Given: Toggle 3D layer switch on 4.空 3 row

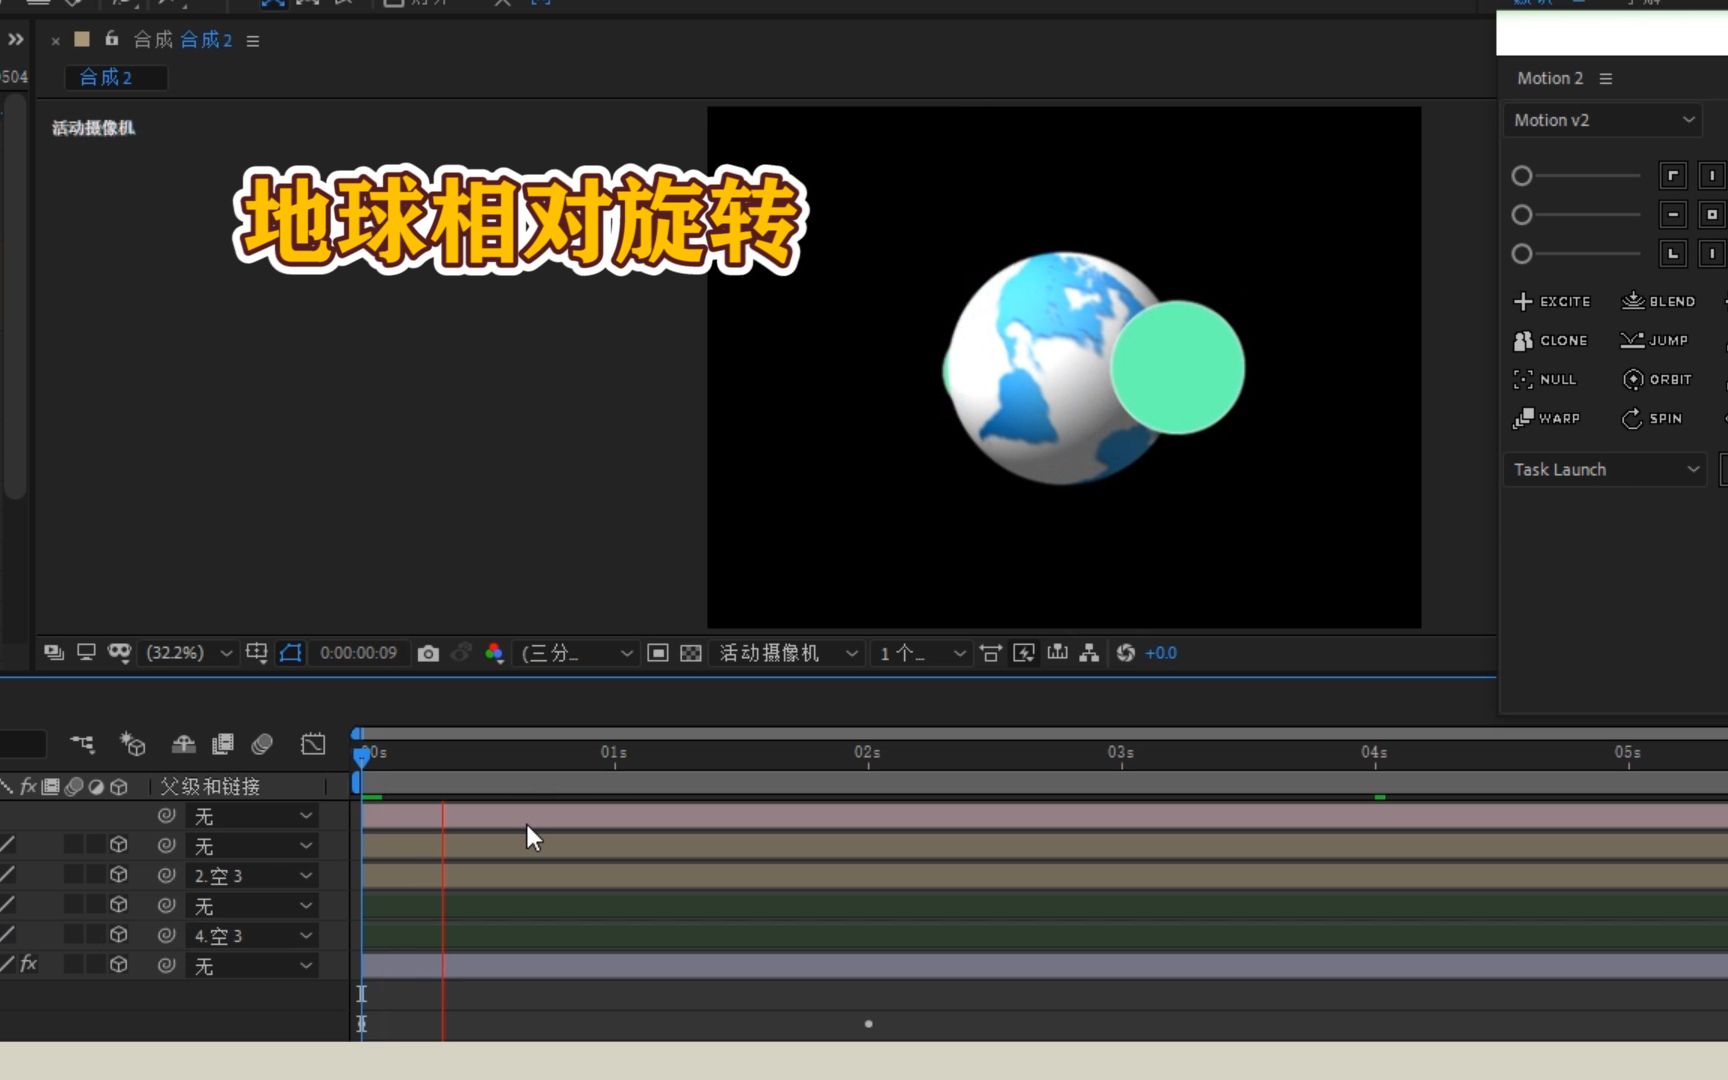Looking at the screenshot, I should tap(119, 935).
